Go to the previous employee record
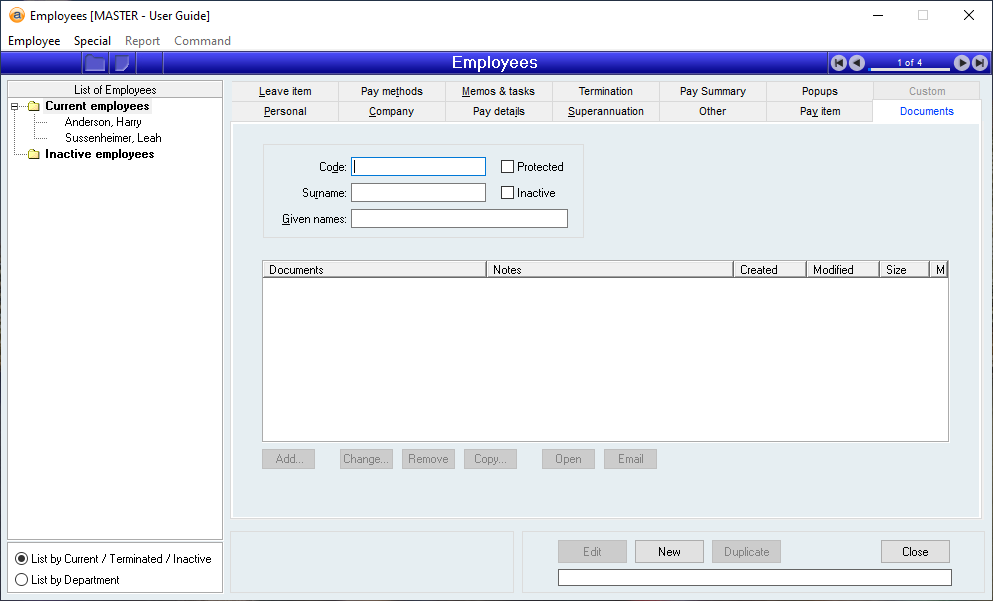 (857, 63)
